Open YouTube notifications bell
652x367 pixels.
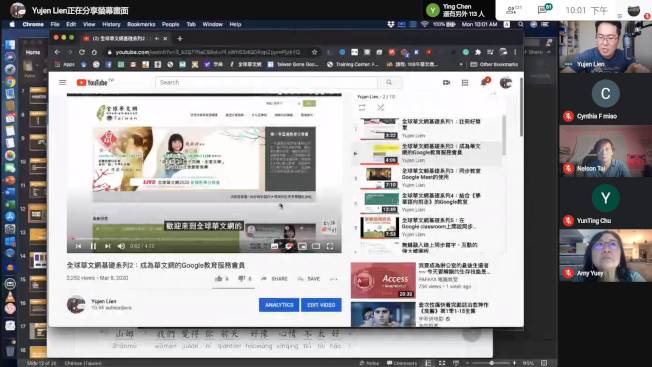coord(484,83)
